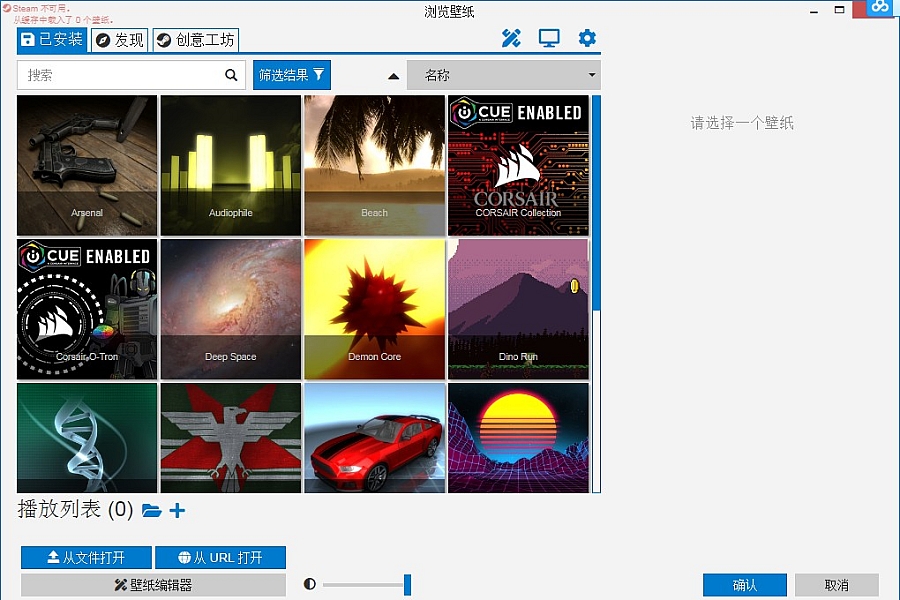
Task: Select the red sports car wallpaper
Action: tap(375, 438)
